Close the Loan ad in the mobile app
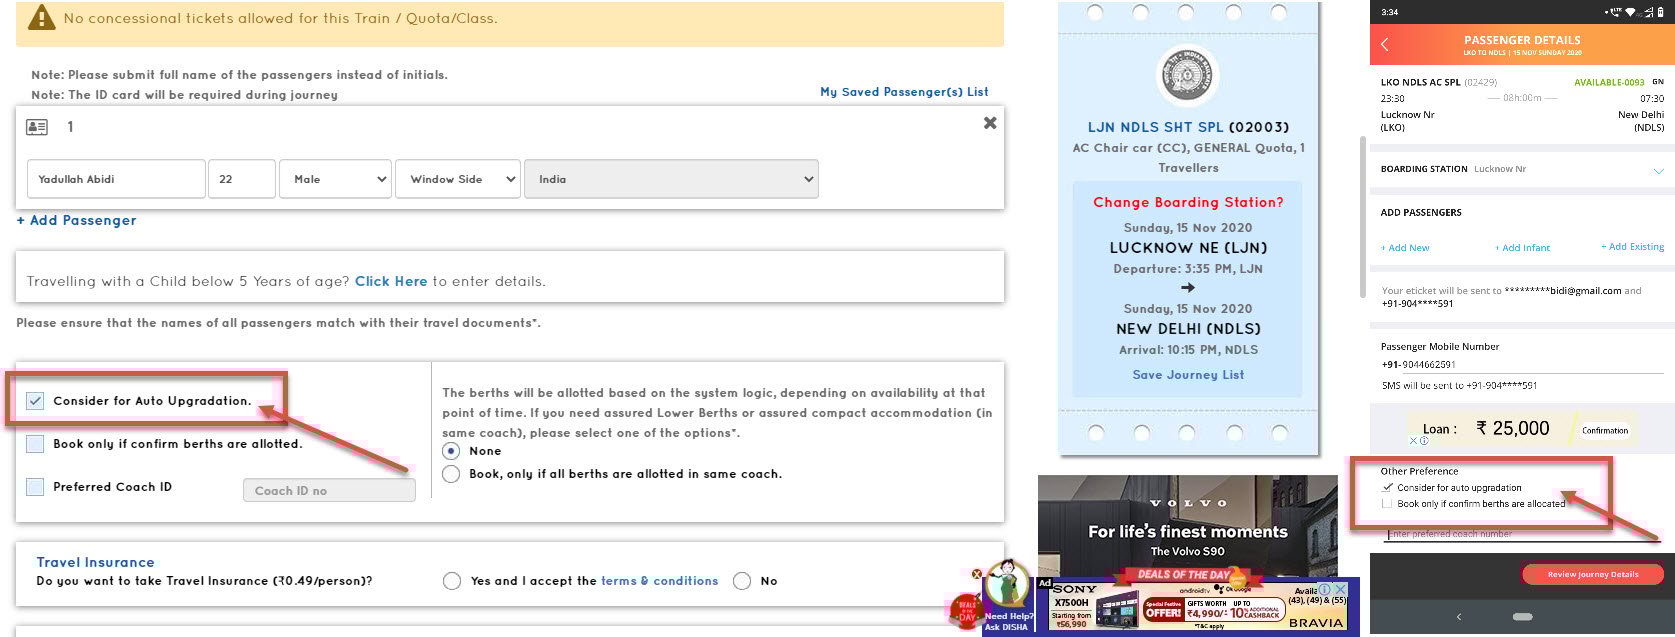The image size is (1675, 637). click(x=1414, y=440)
